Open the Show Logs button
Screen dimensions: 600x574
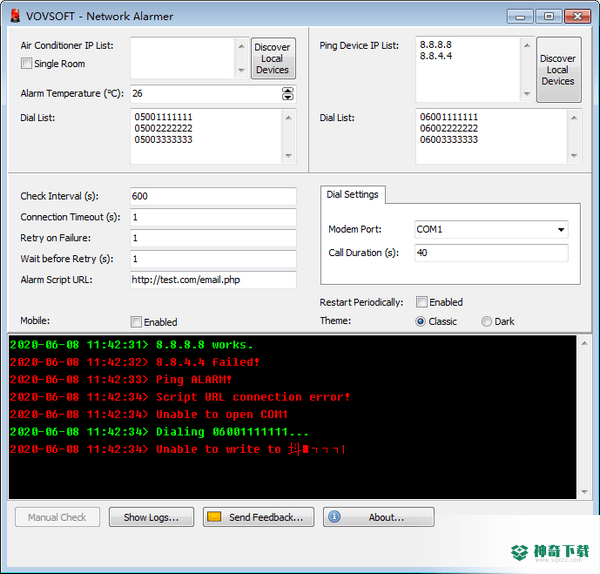pyautogui.click(x=151, y=517)
